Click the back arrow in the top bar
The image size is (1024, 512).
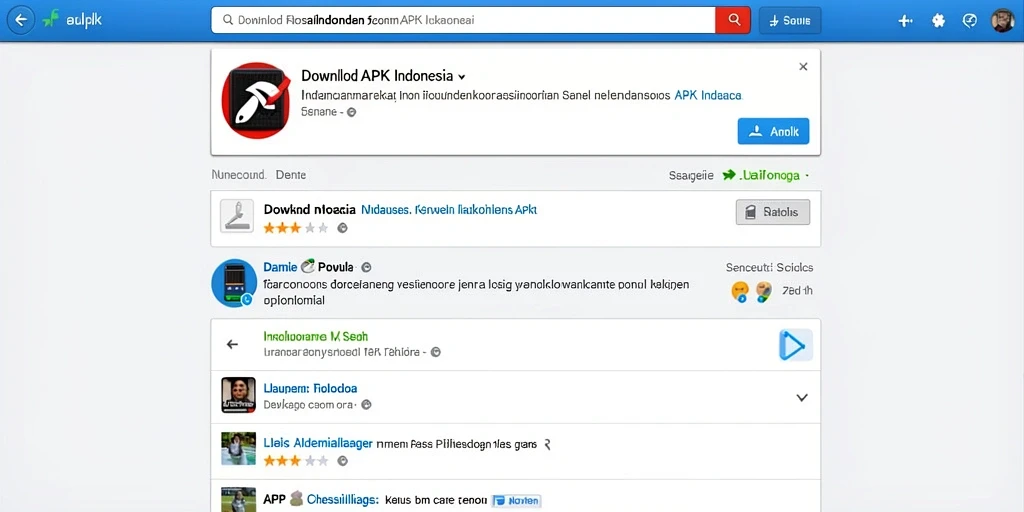[x=21, y=20]
